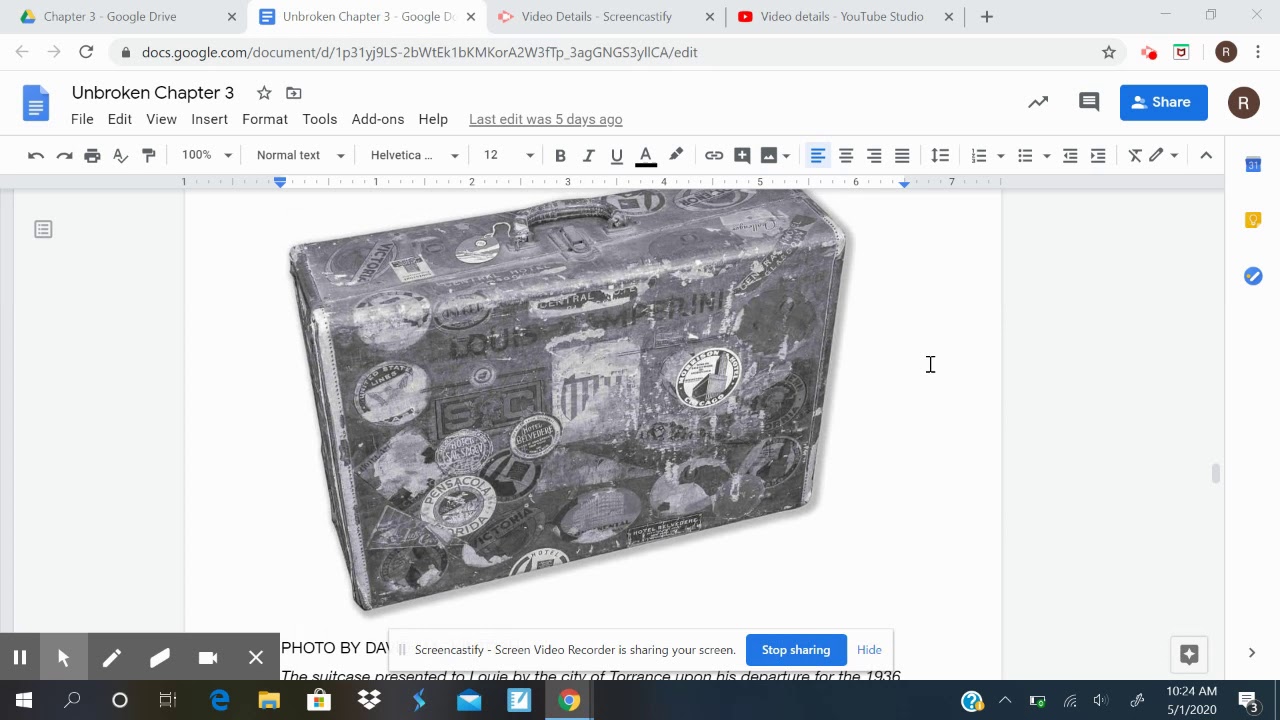Open the font size 12 dropdown
Image resolution: width=1280 pixels, height=720 pixels.
pos(509,155)
